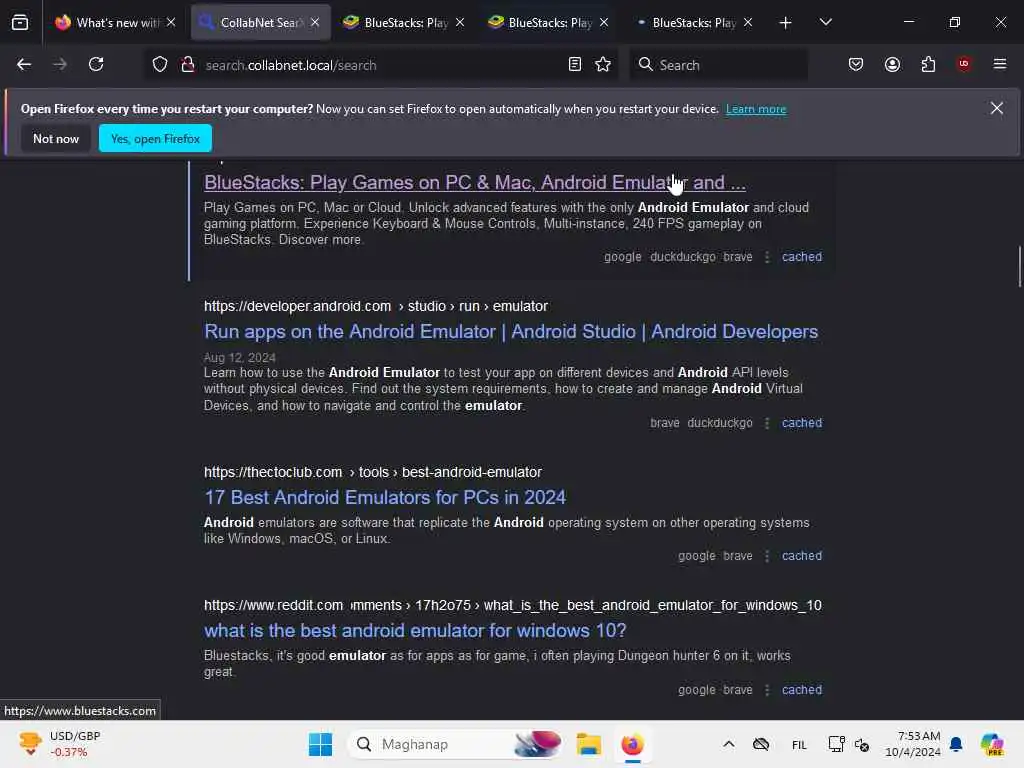Click the Not now button
The width and height of the screenshot is (1024, 768).
[x=56, y=138]
